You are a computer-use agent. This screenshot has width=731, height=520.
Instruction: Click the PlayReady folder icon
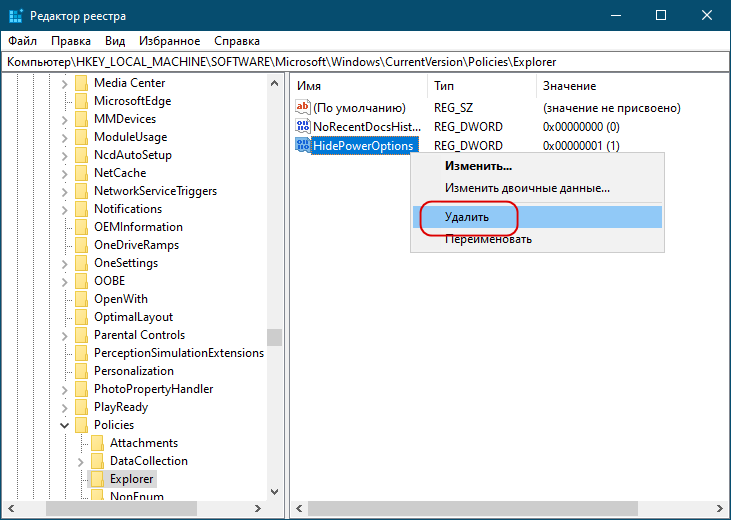point(81,407)
